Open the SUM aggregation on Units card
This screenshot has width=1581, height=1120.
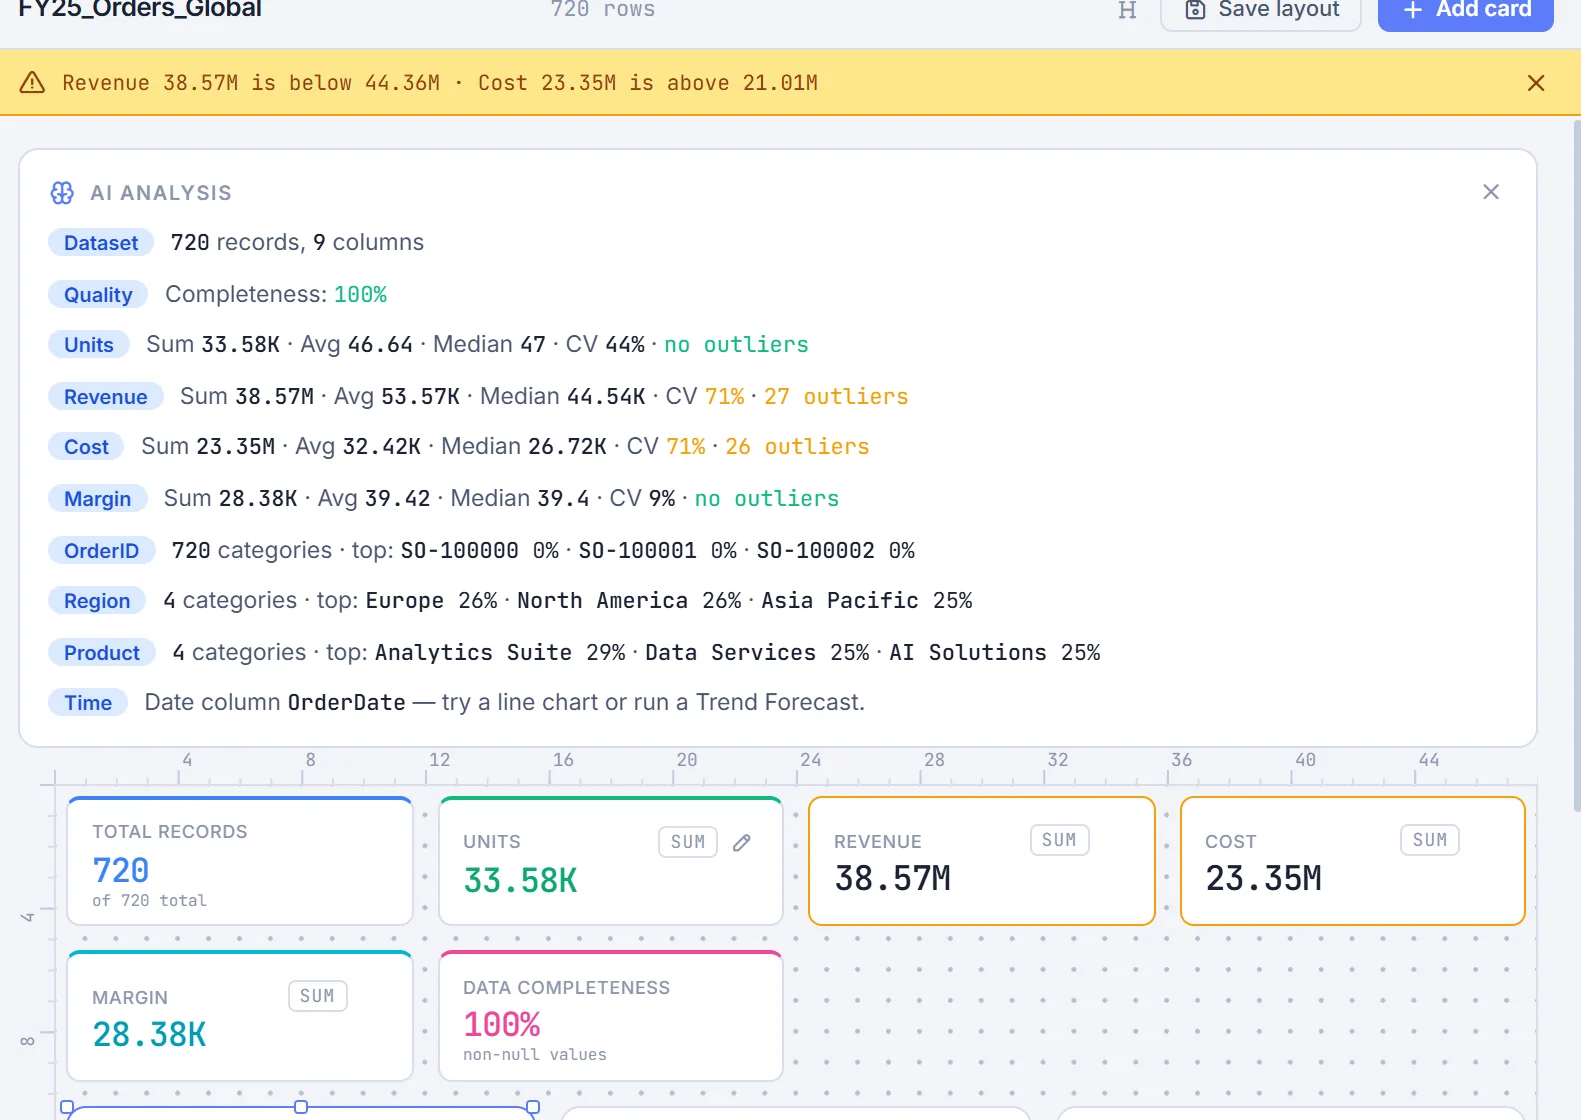688,842
